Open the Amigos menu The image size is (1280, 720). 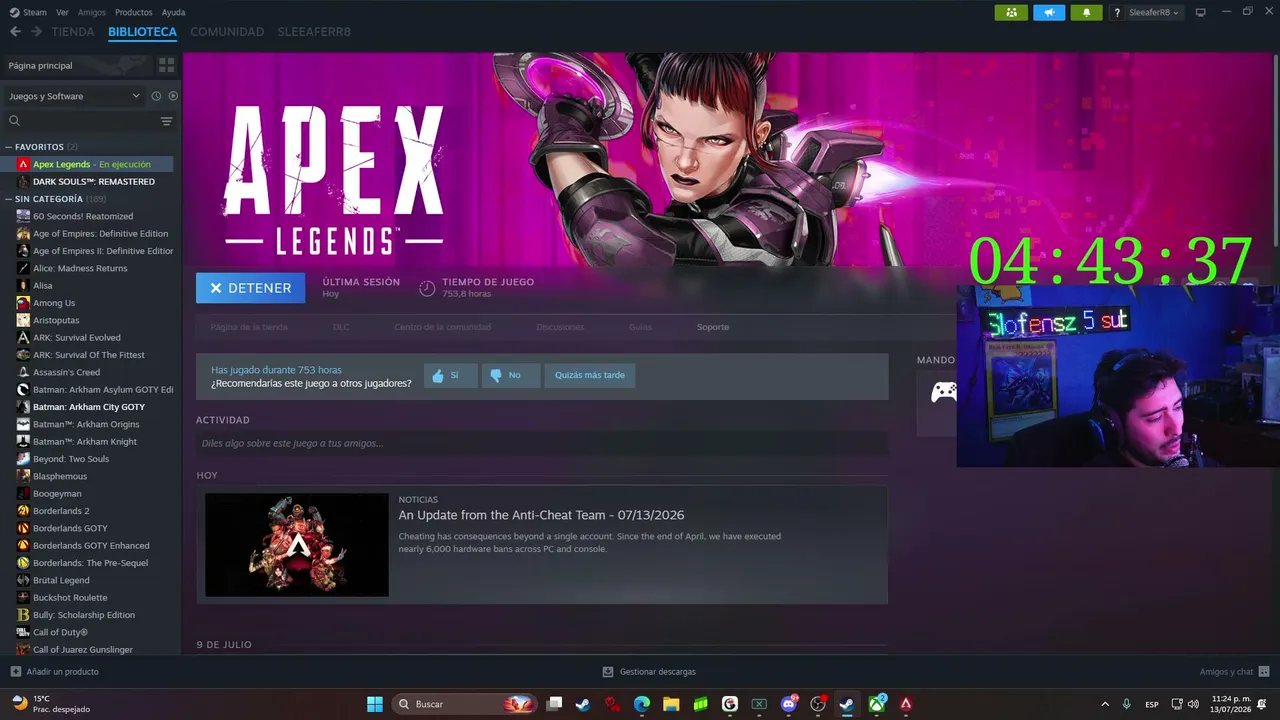[x=92, y=12]
